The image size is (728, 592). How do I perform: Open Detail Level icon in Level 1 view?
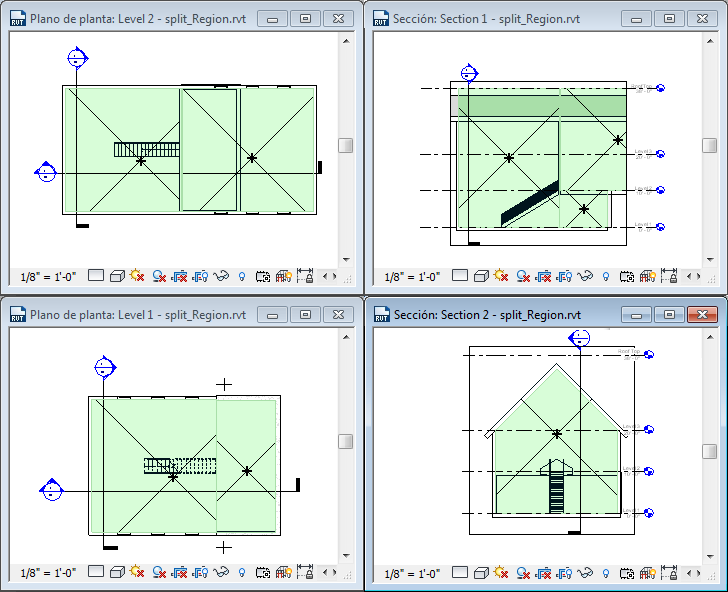pyautogui.click(x=96, y=572)
